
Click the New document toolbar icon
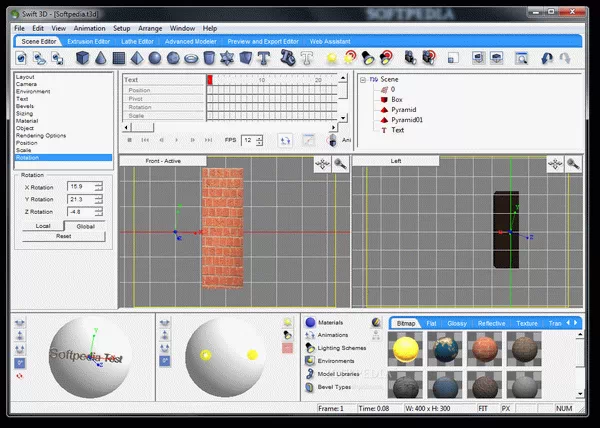click(x=21, y=58)
